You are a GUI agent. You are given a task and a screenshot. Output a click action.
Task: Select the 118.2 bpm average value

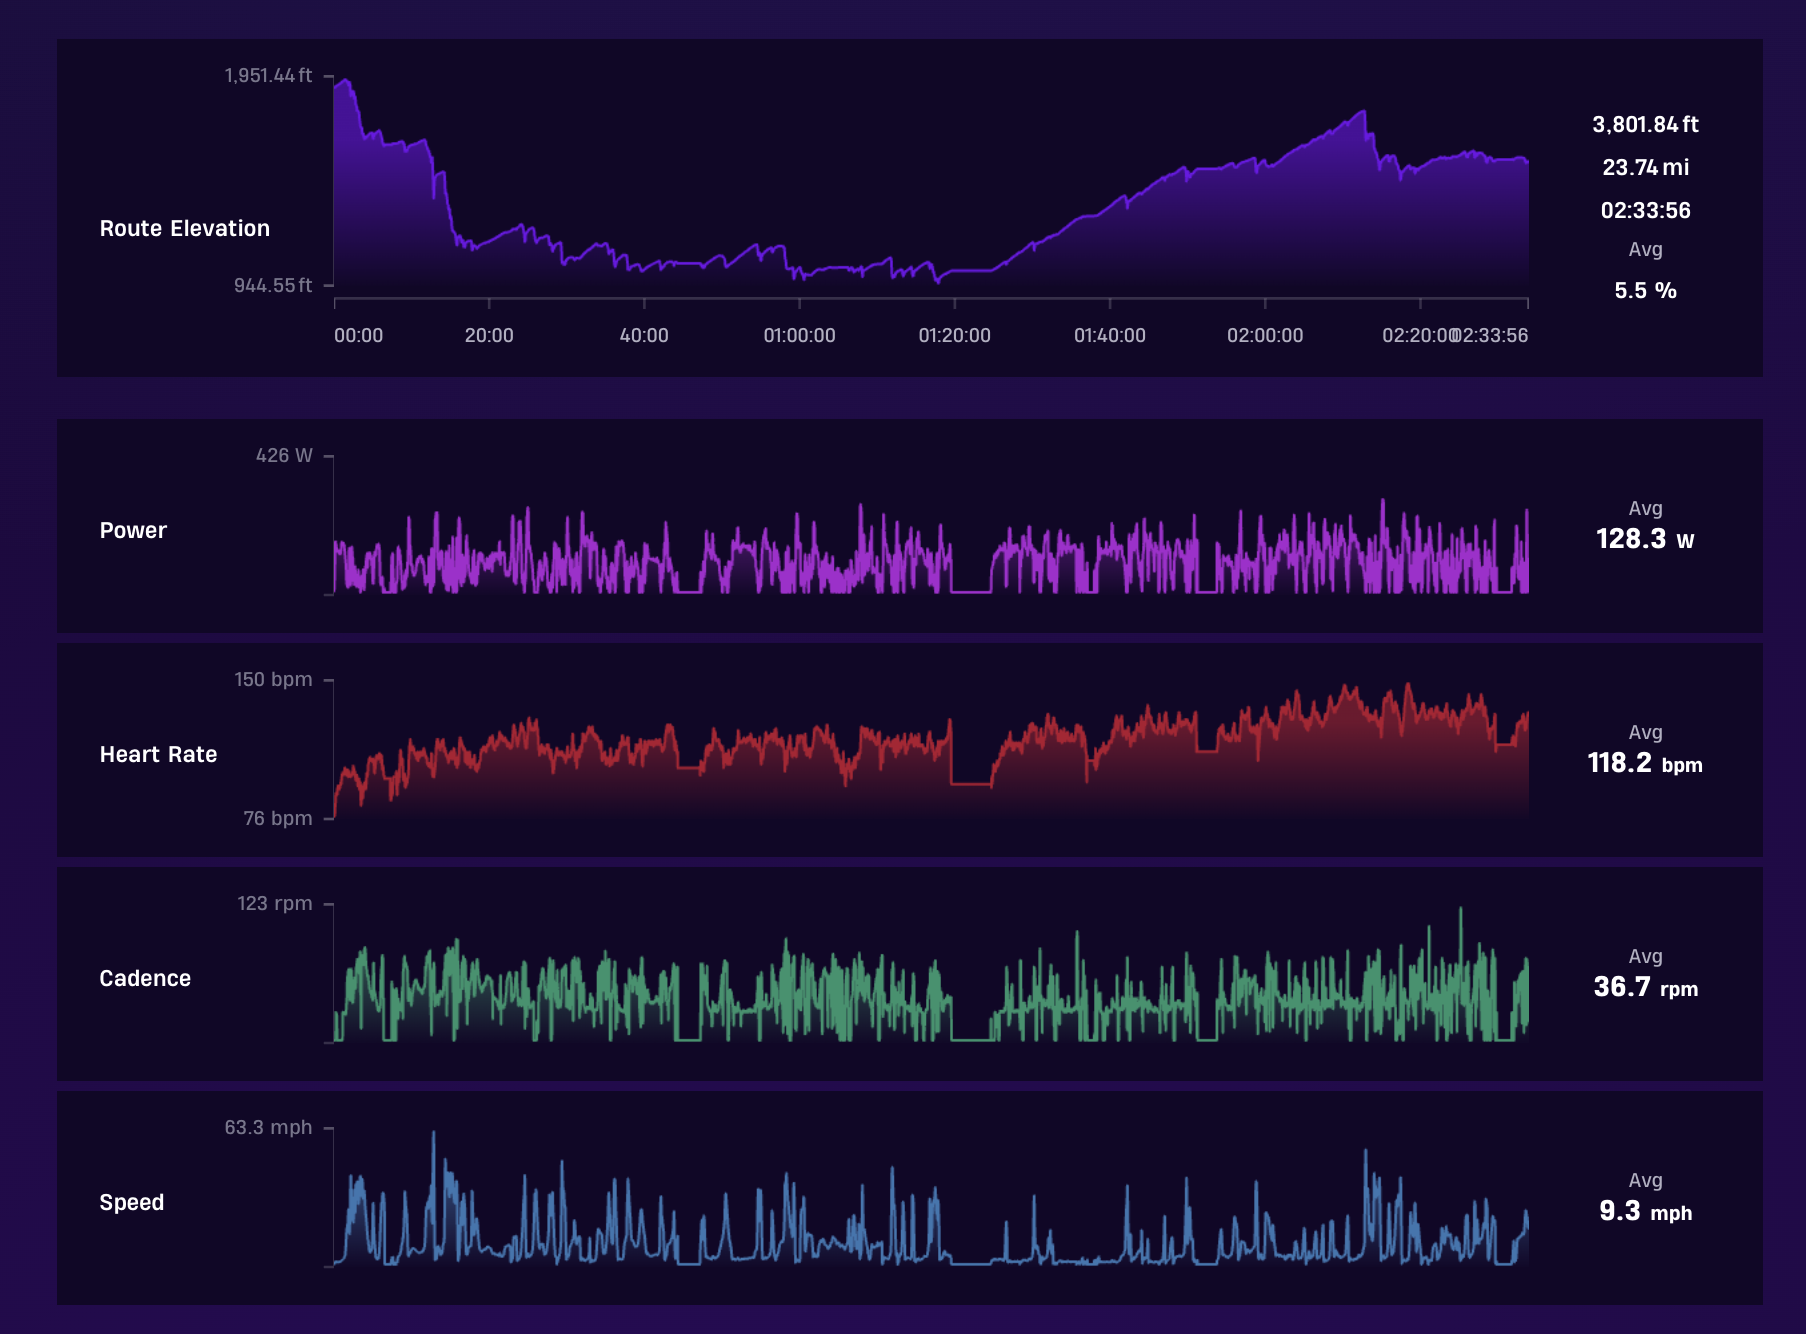point(1645,764)
